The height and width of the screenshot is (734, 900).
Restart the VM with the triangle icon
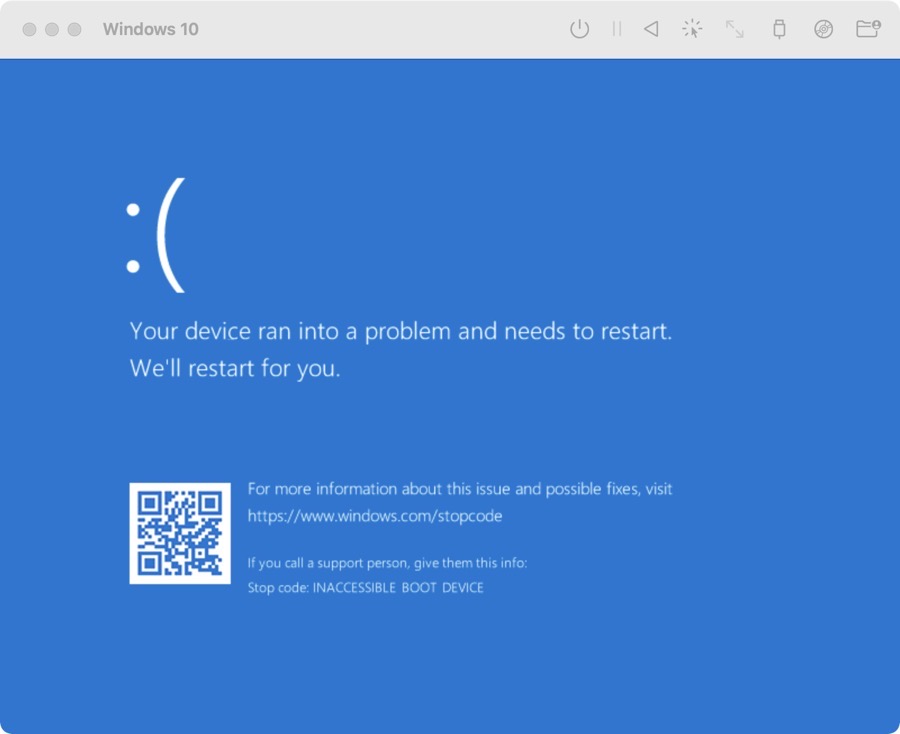click(651, 29)
